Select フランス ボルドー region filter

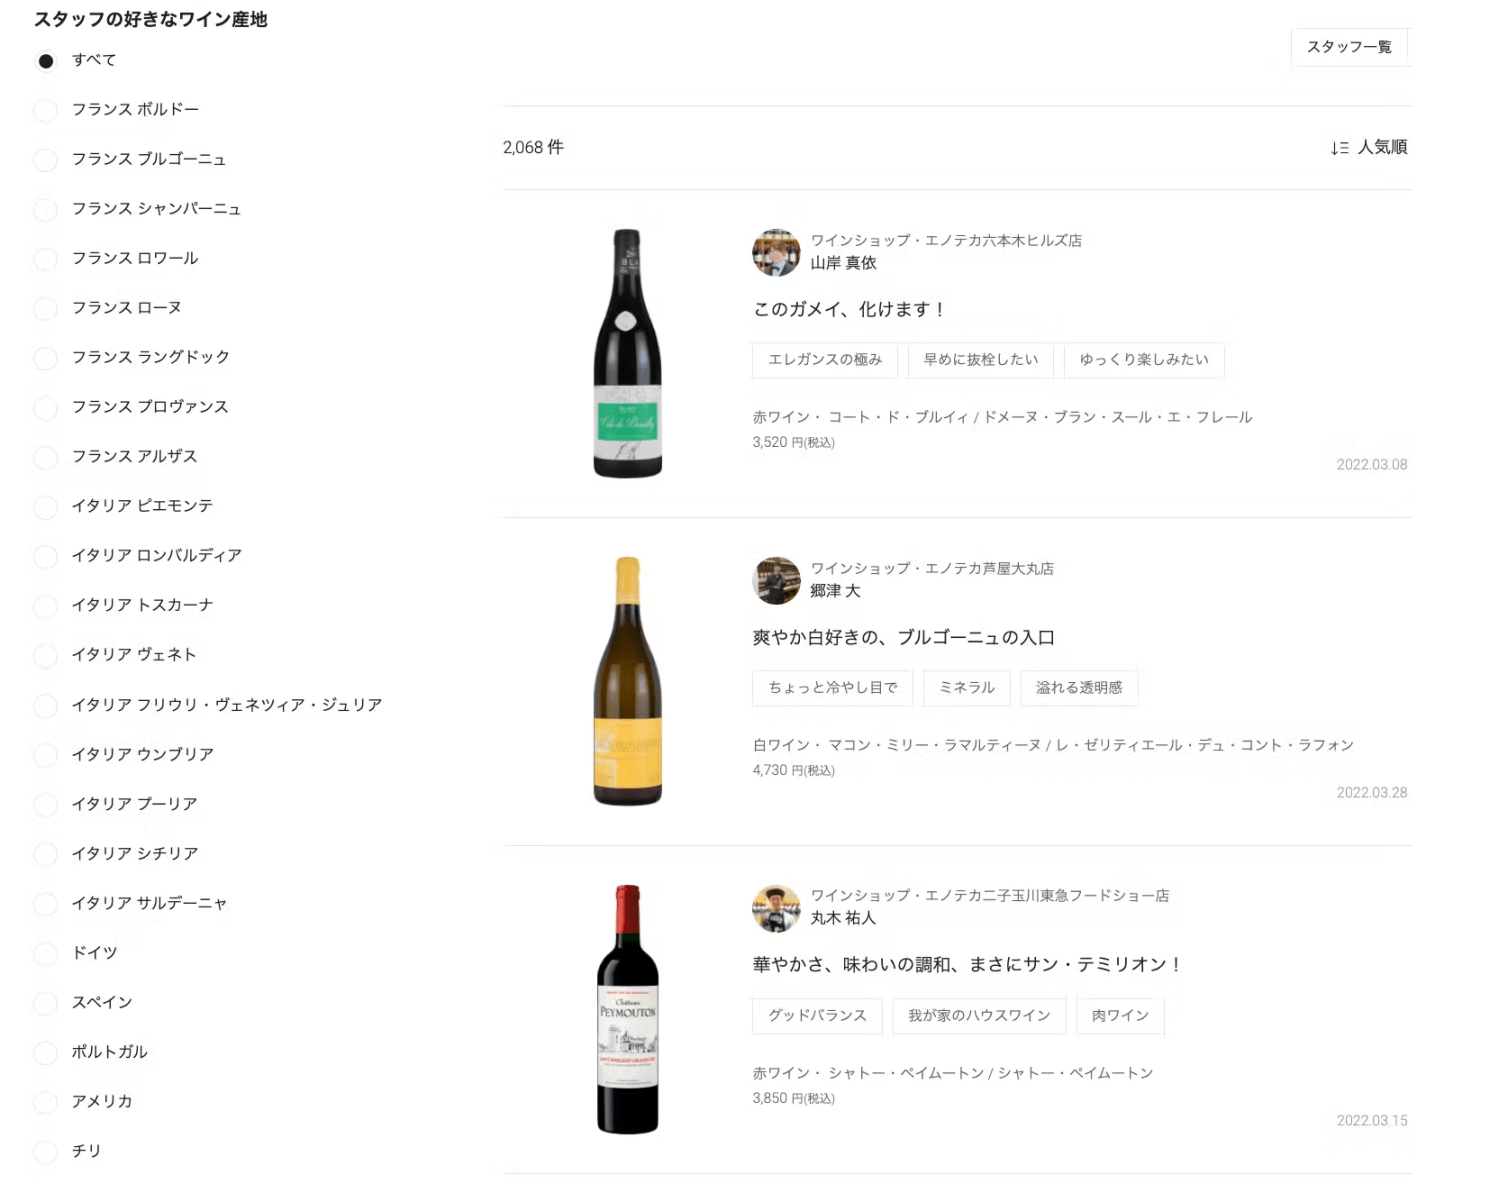click(46, 110)
